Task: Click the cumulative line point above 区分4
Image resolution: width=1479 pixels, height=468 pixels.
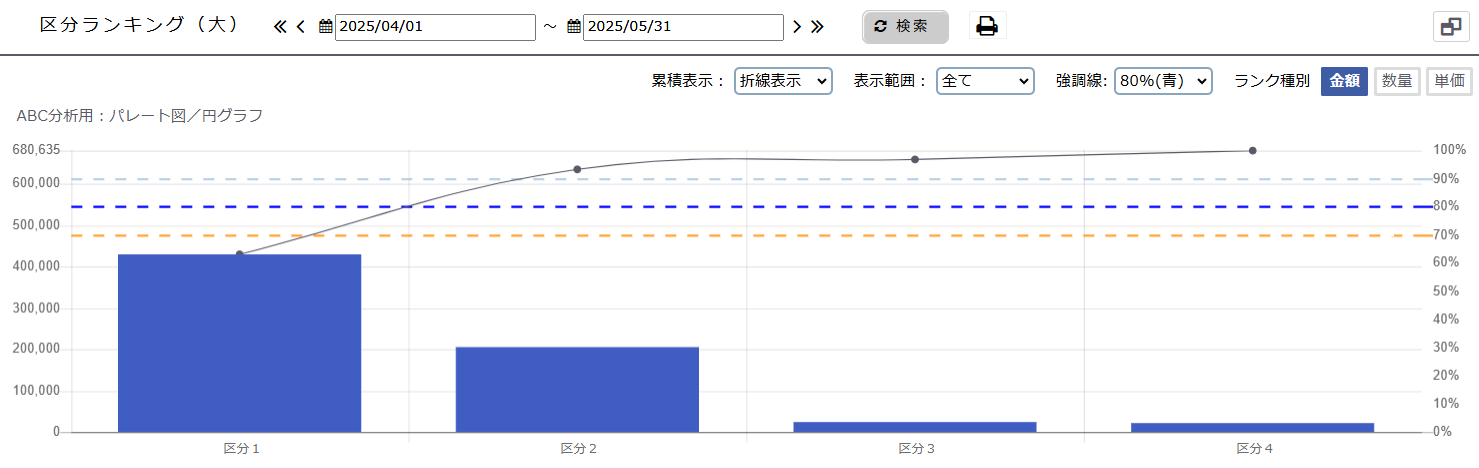Action: (x=1252, y=151)
